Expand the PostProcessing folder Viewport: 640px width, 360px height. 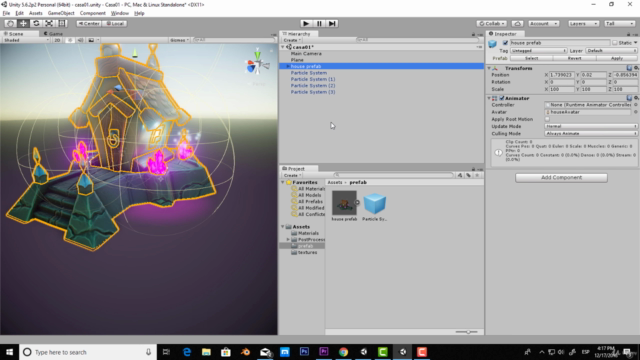pos(288,240)
